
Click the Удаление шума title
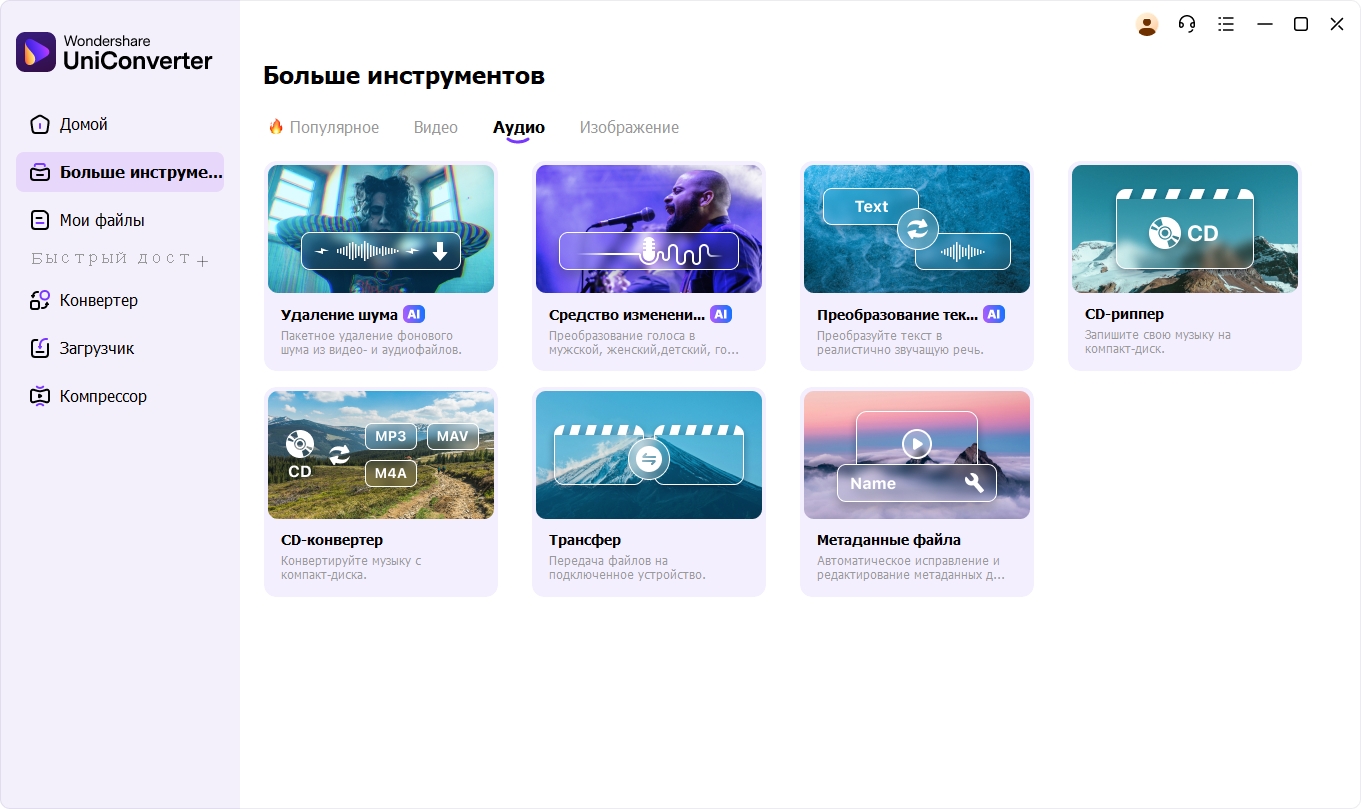(339, 314)
